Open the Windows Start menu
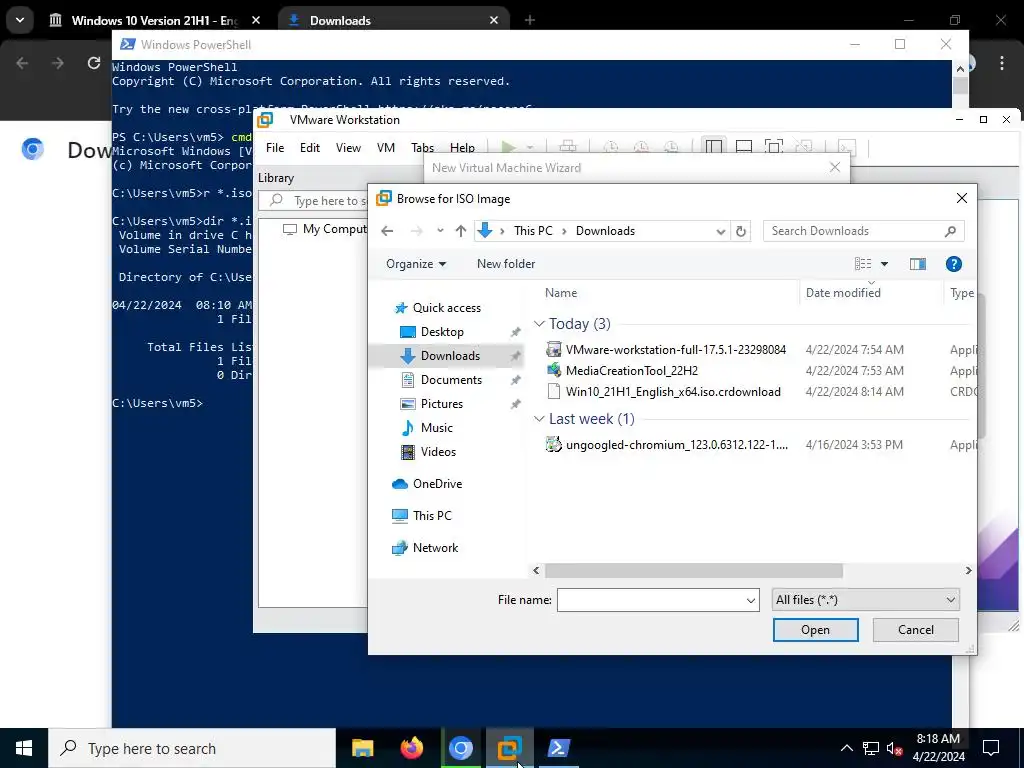This screenshot has height=768, width=1024. (x=24, y=748)
